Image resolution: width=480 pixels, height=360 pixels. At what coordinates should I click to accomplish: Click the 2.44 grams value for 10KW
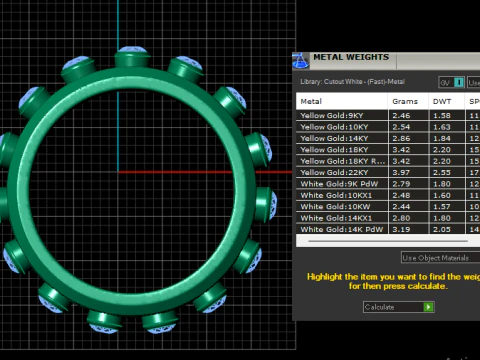click(401, 207)
